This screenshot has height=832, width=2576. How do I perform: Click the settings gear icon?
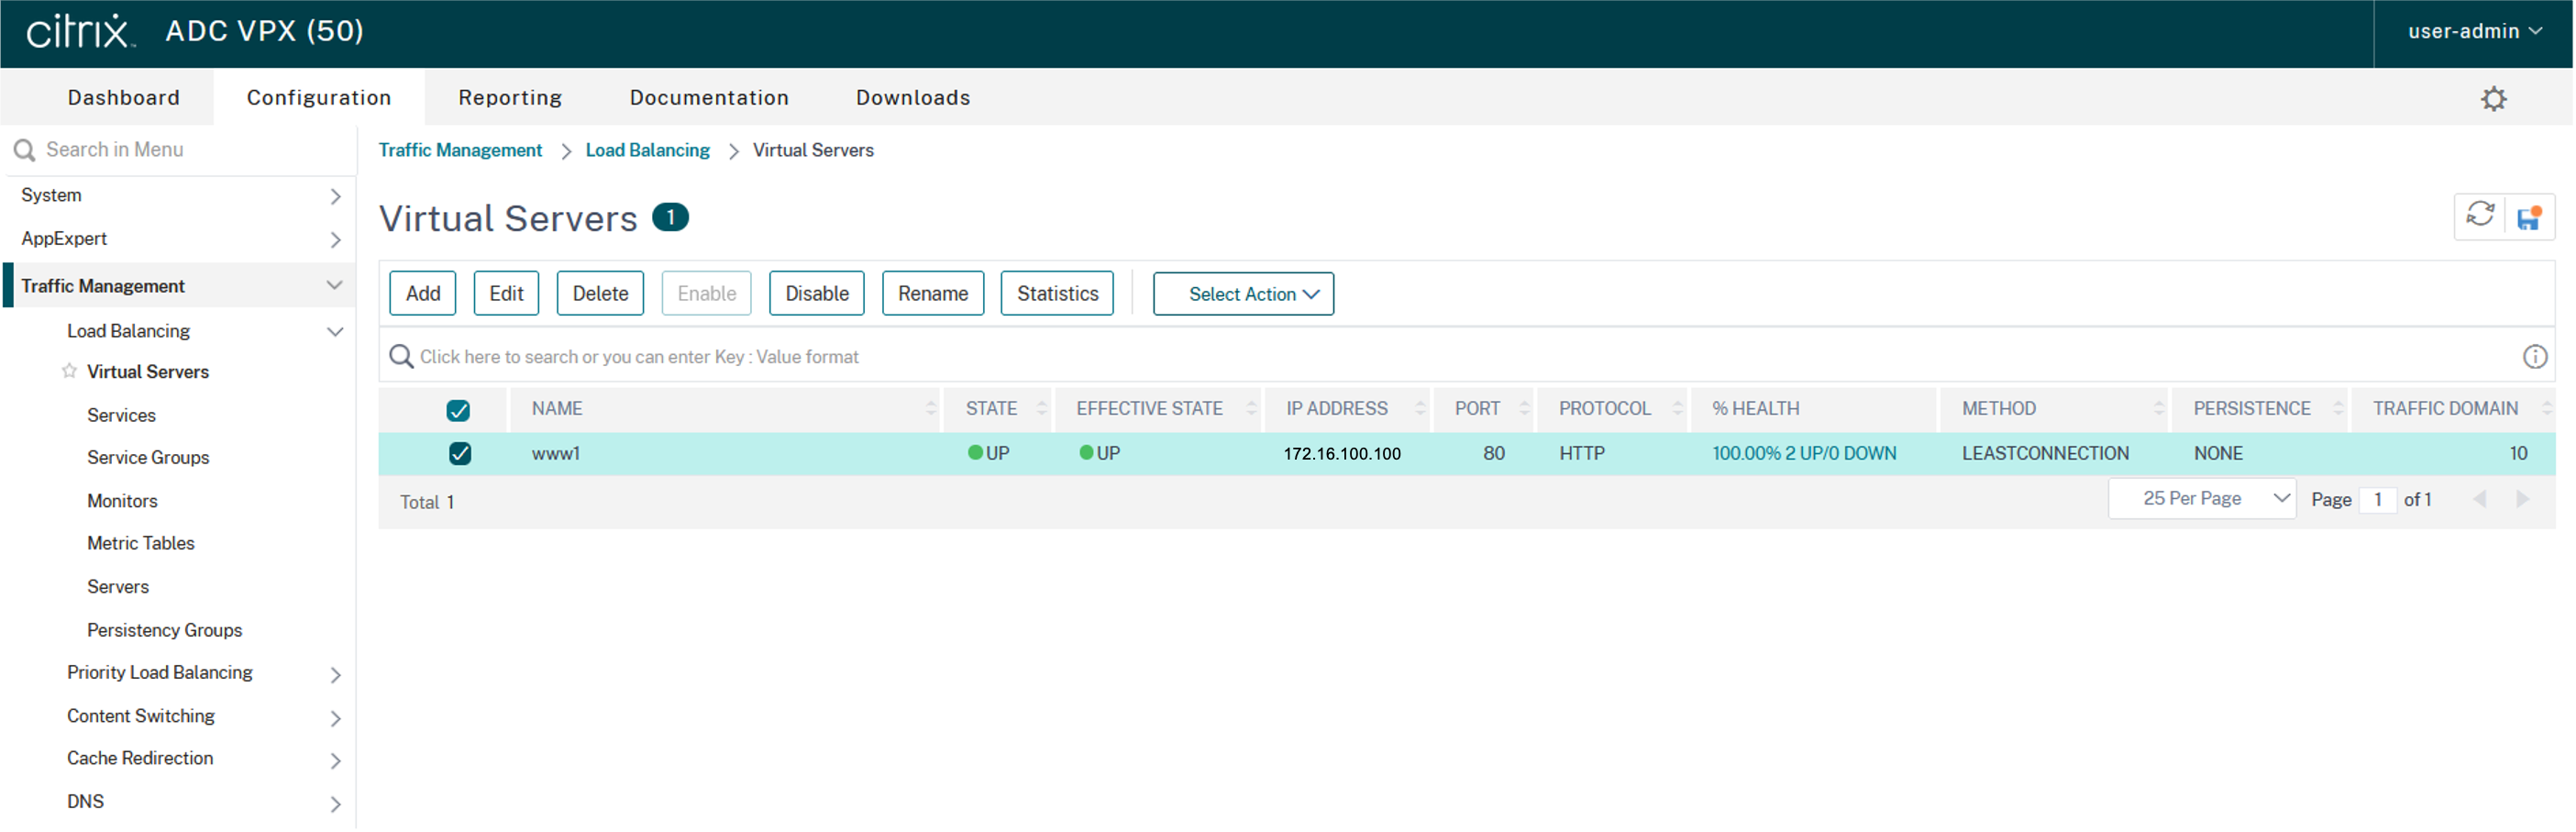tap(2493, 98)
